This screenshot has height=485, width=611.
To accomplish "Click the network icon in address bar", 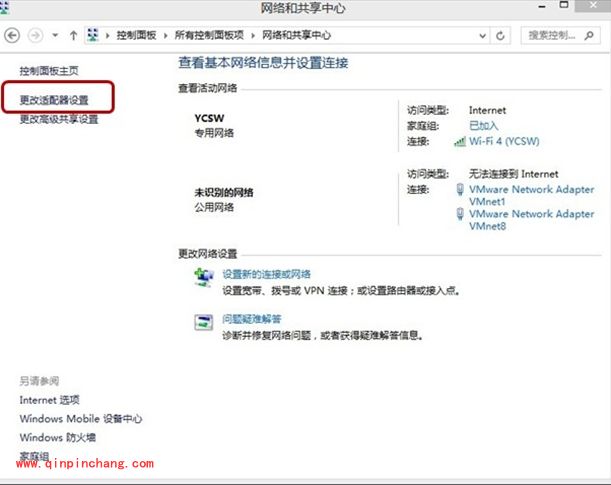I will pos(93,35).
